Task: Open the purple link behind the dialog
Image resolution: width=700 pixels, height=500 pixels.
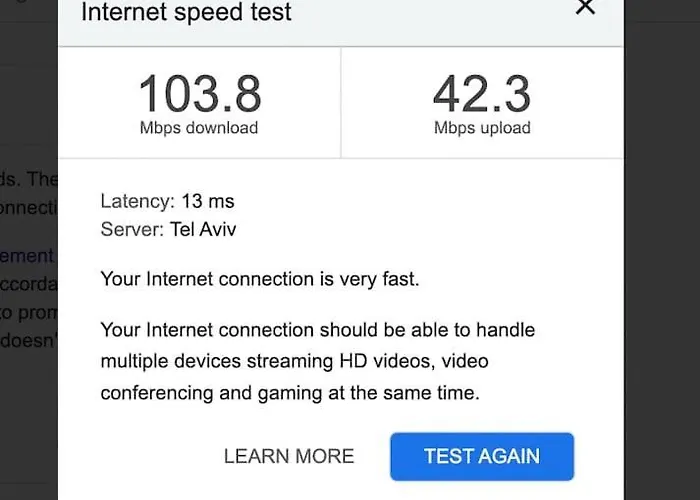Action: click(x=28, y=256)
